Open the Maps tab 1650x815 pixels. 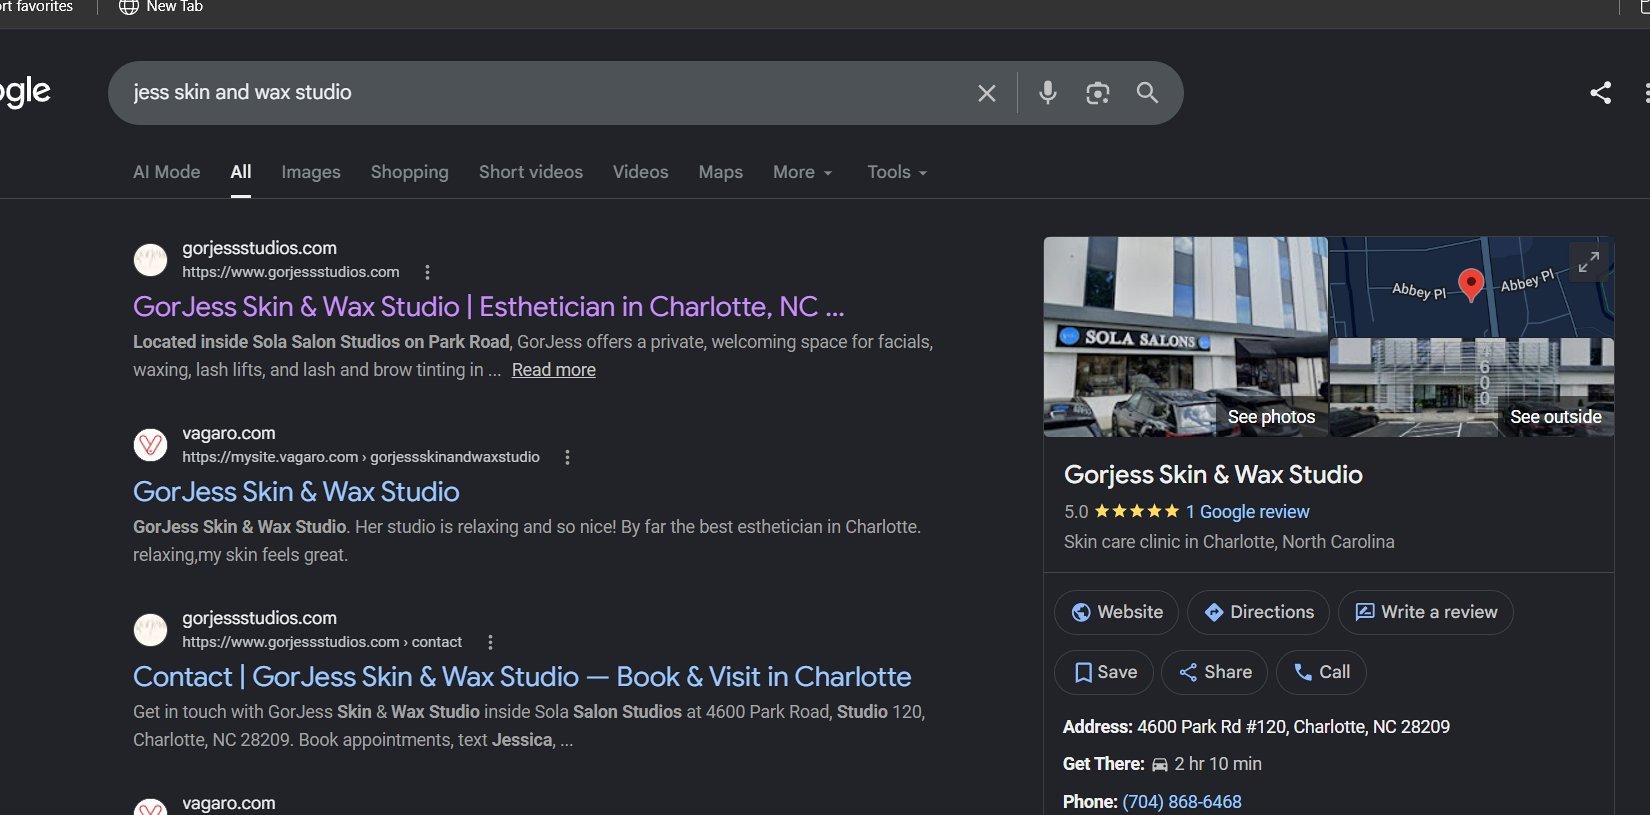point(721,172)
